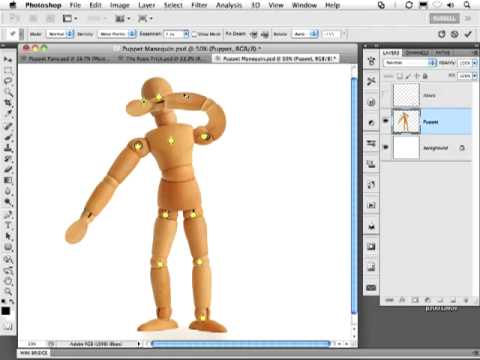This screenshot has height=360, width=480.
Task: Open the Expansion value dropdown arrow
Action: [186, 34]
